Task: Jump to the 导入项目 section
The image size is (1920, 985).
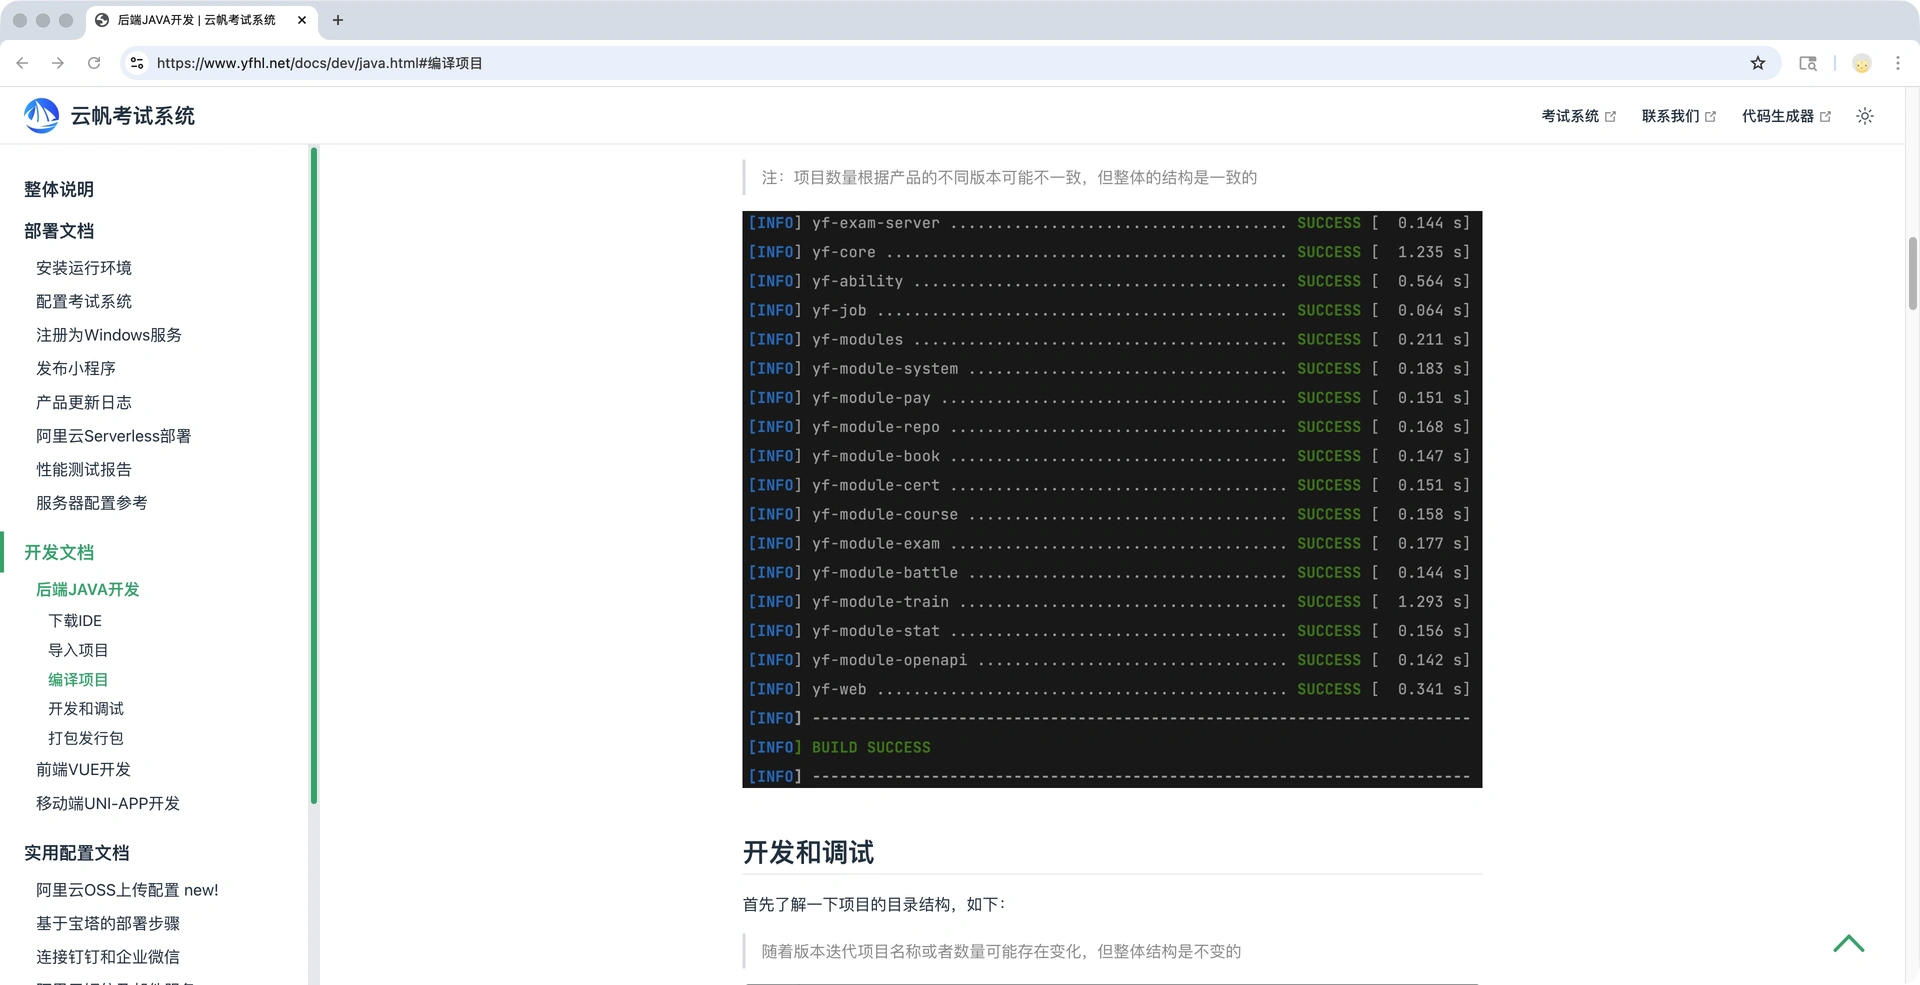Action: point(78,650)
